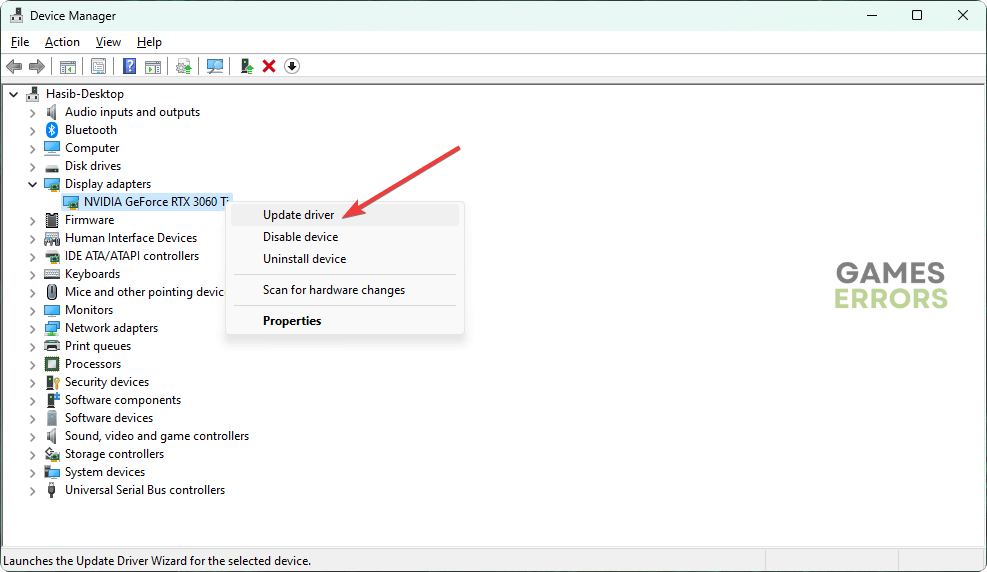Viewport: 987px width, 572px height.
Task: Choose Update driver from context menu
Action: pyautogui.click(x=298, y=215)
